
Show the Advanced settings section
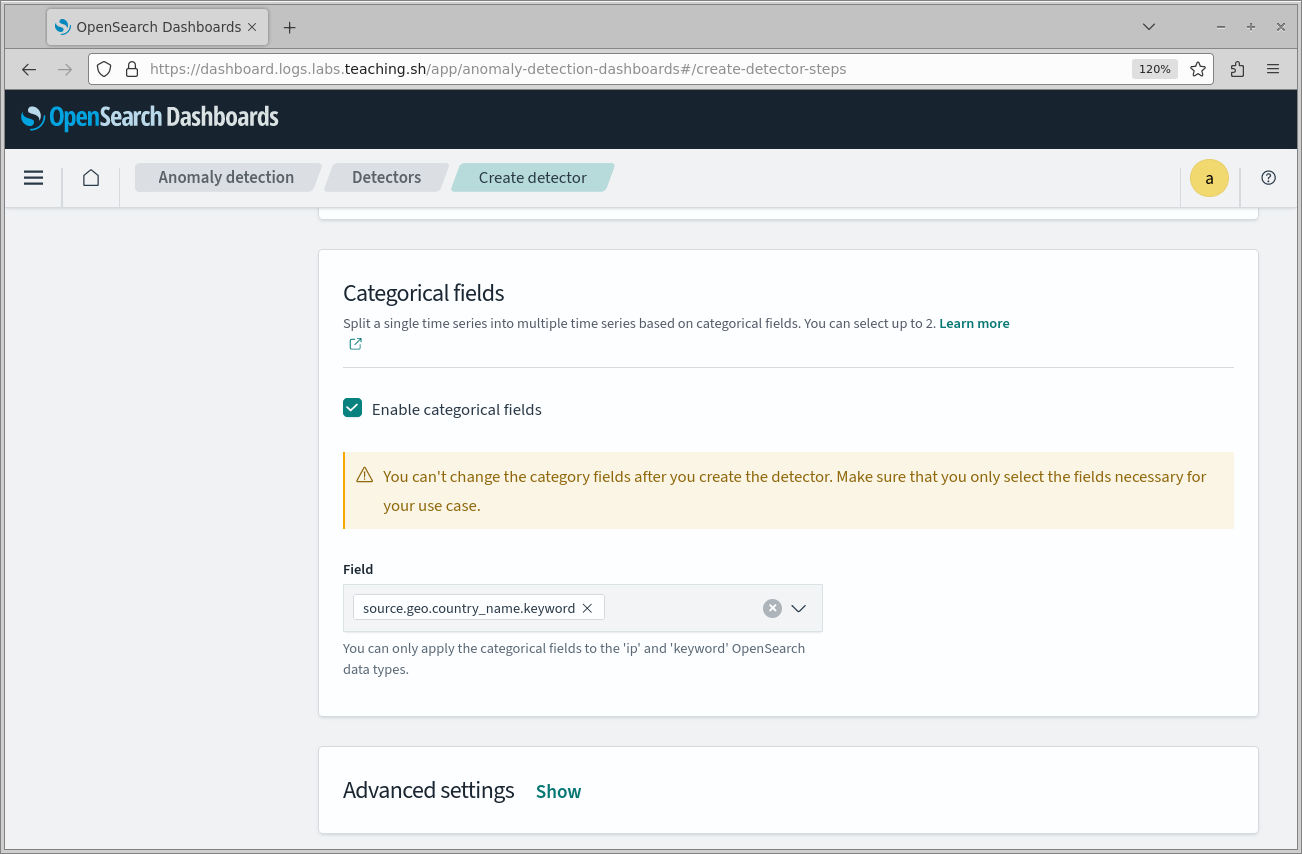click(x=558, y=792)
